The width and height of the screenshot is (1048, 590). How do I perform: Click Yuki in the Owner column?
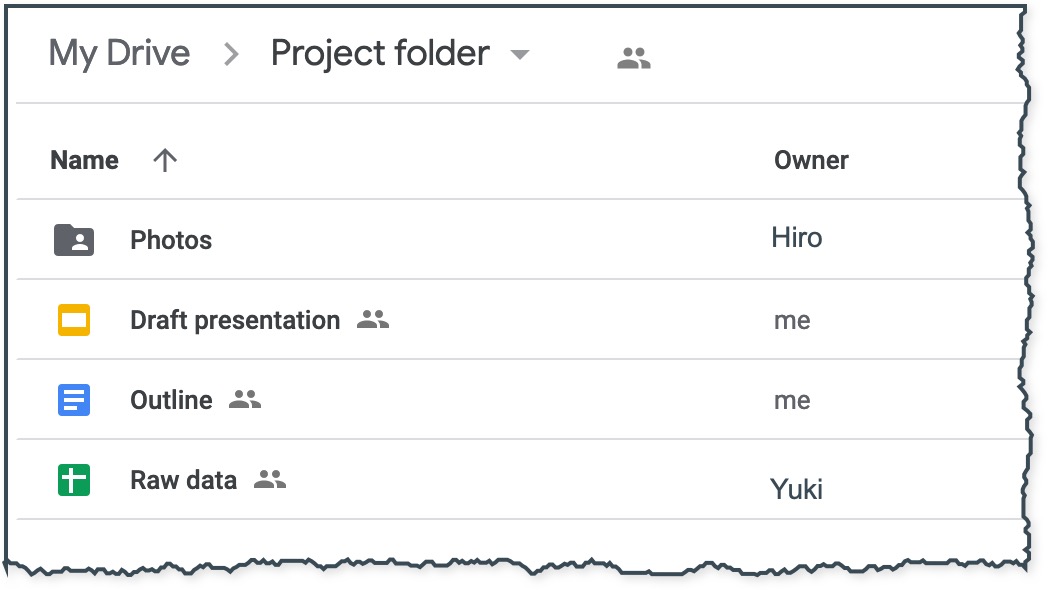[x=794, y=488]
